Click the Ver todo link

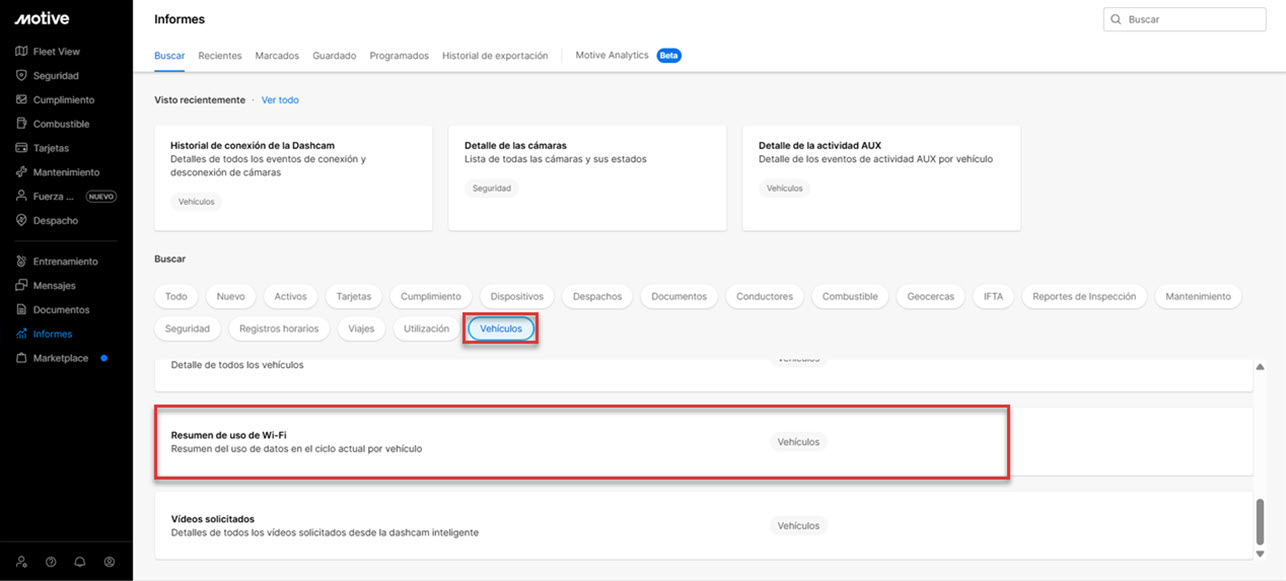coord(279,100)
